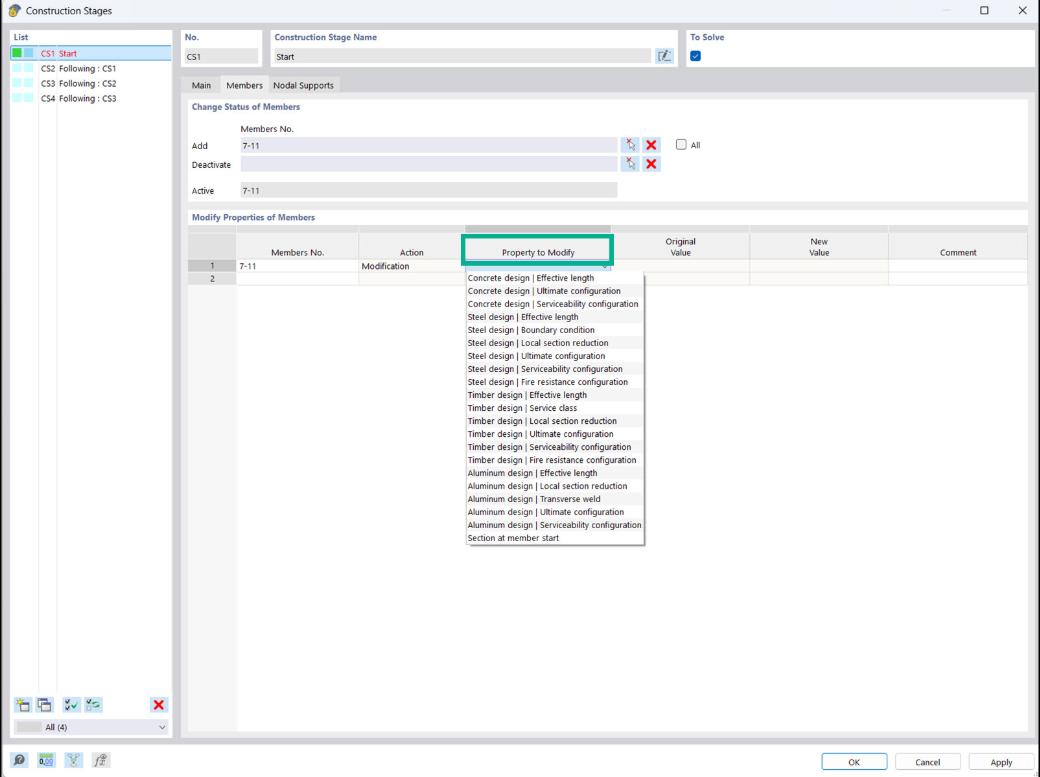
Task: Click the New Value column header
Action: (819, 247)
